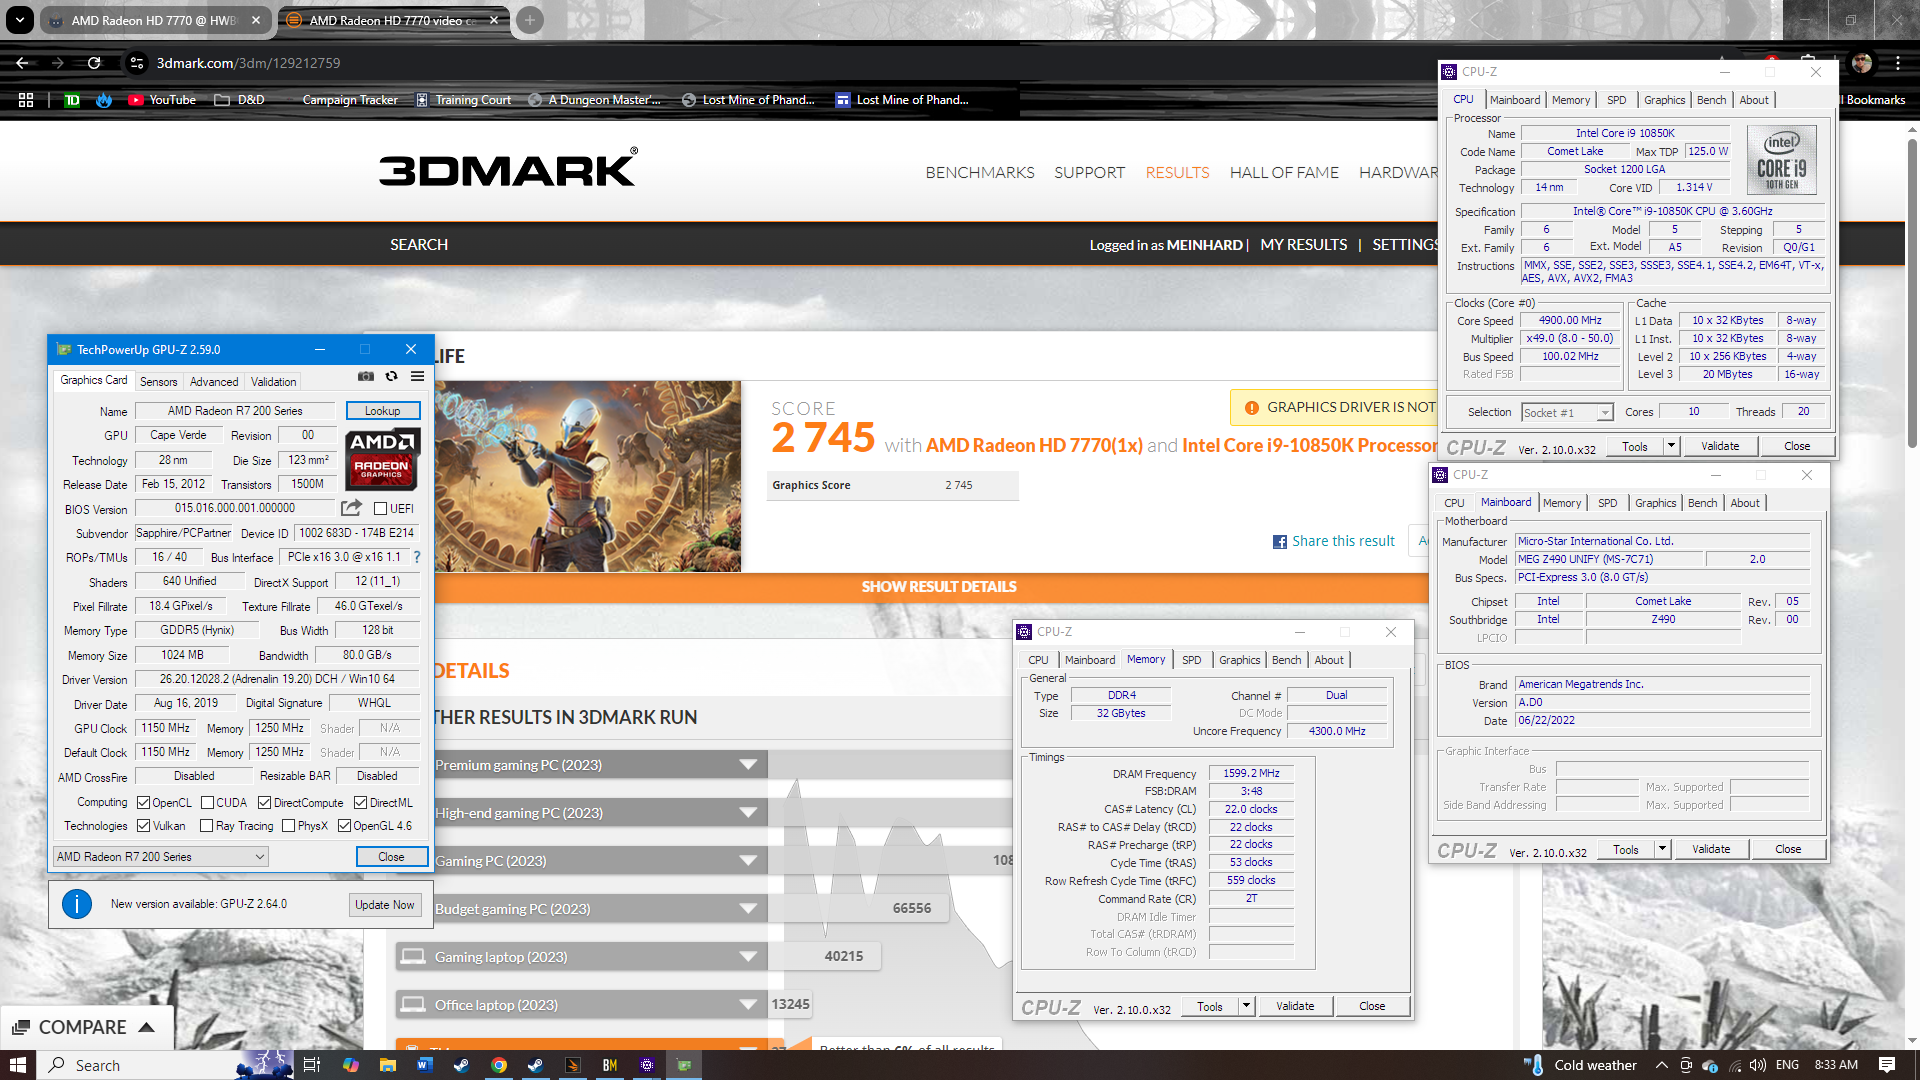The height and width of the screenshot is (1080, 1920).
Task: Switch to the Sensors tab in GPU-Z
Action: 158,382
